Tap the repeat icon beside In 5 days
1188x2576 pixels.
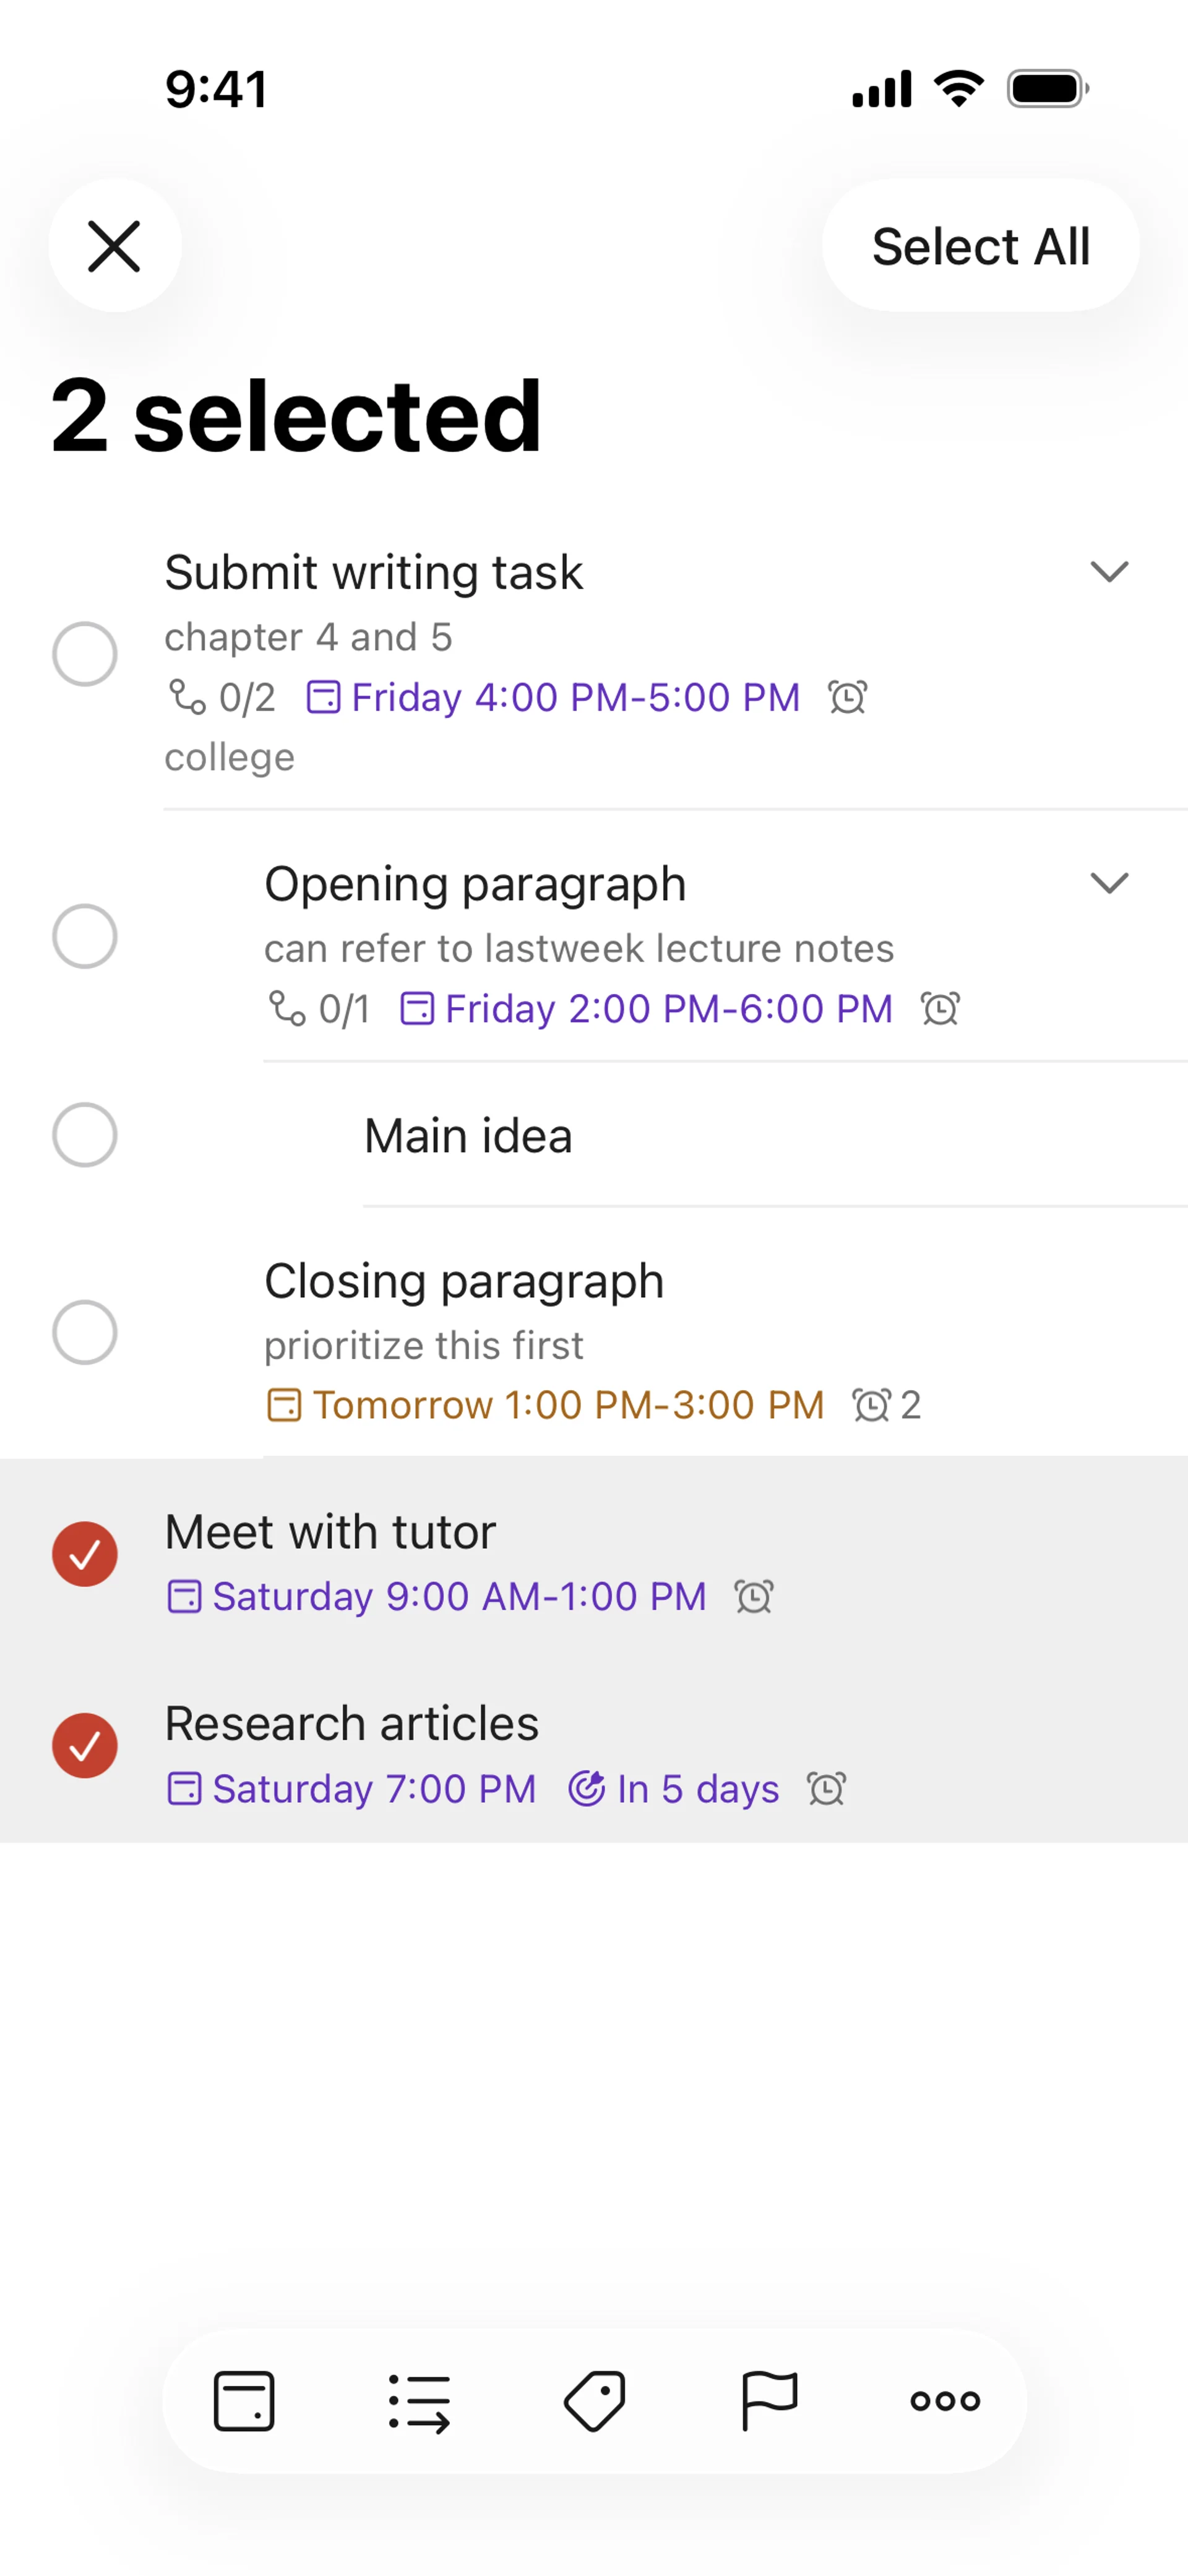coord(586,1788)
